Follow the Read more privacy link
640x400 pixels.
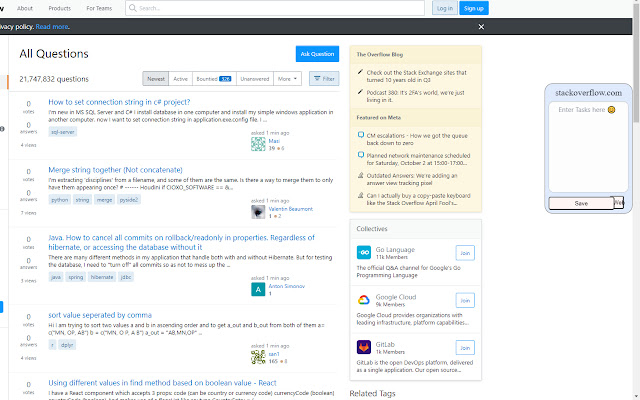(52, 27)
